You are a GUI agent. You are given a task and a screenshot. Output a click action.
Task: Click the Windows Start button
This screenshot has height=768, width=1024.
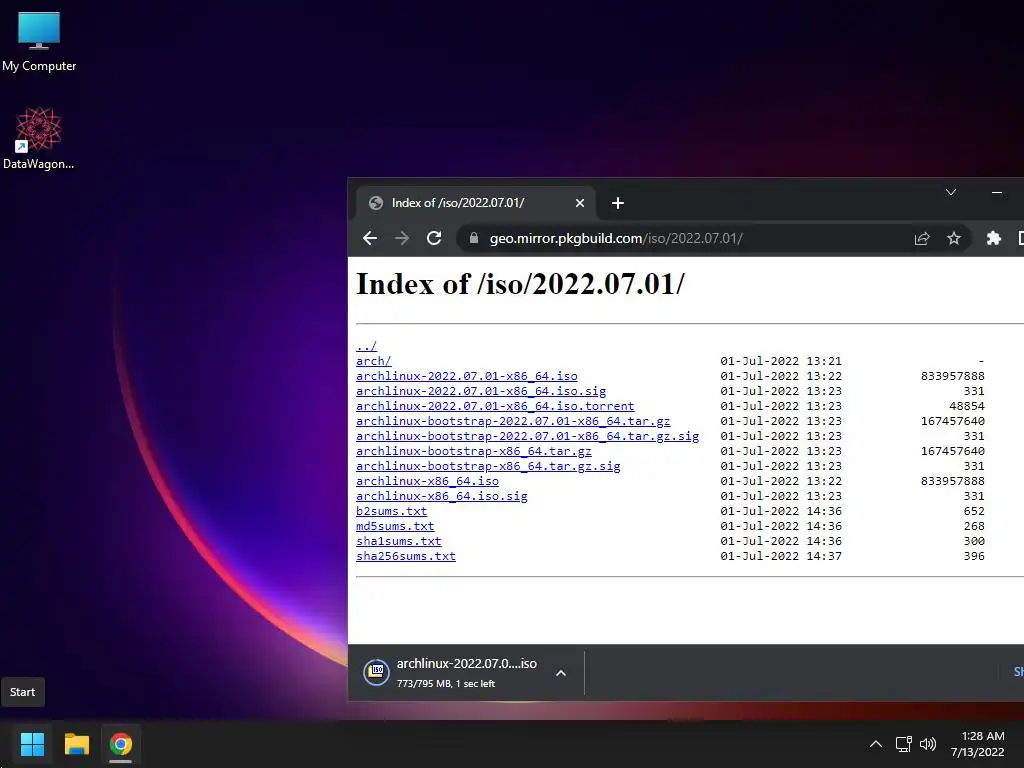pos(32,744)
